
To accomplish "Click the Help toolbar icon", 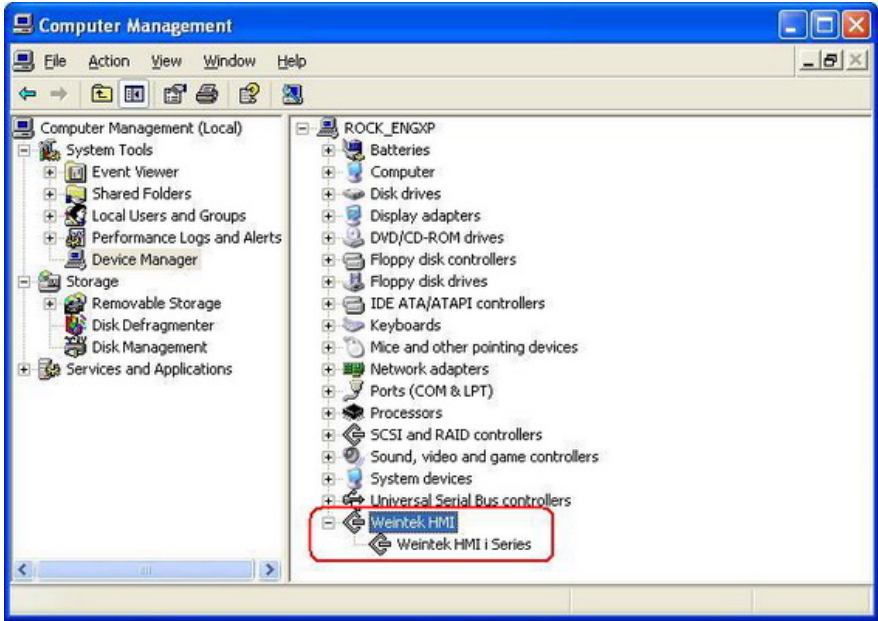I will click(249, 94).
